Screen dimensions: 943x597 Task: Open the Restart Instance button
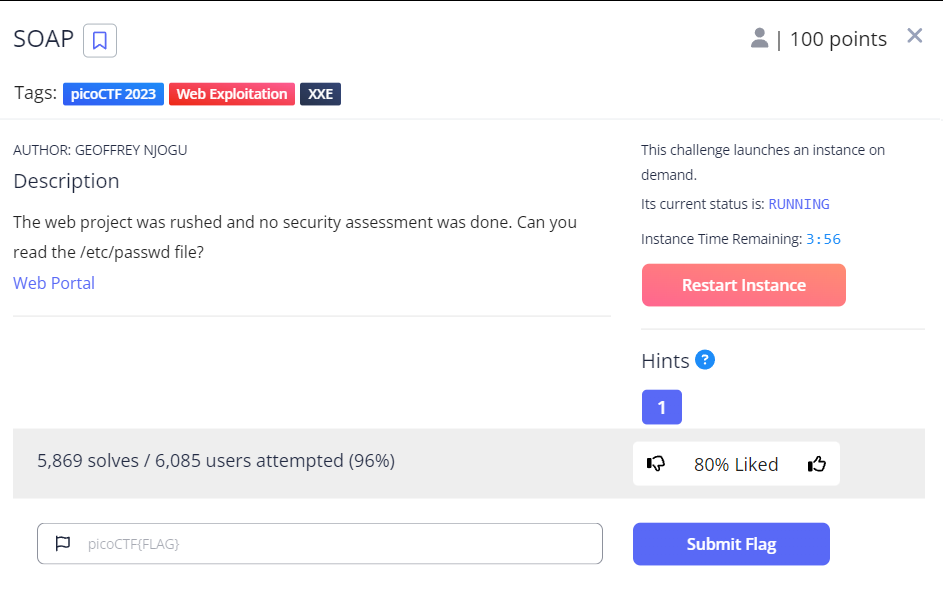[x=743, y=285]
